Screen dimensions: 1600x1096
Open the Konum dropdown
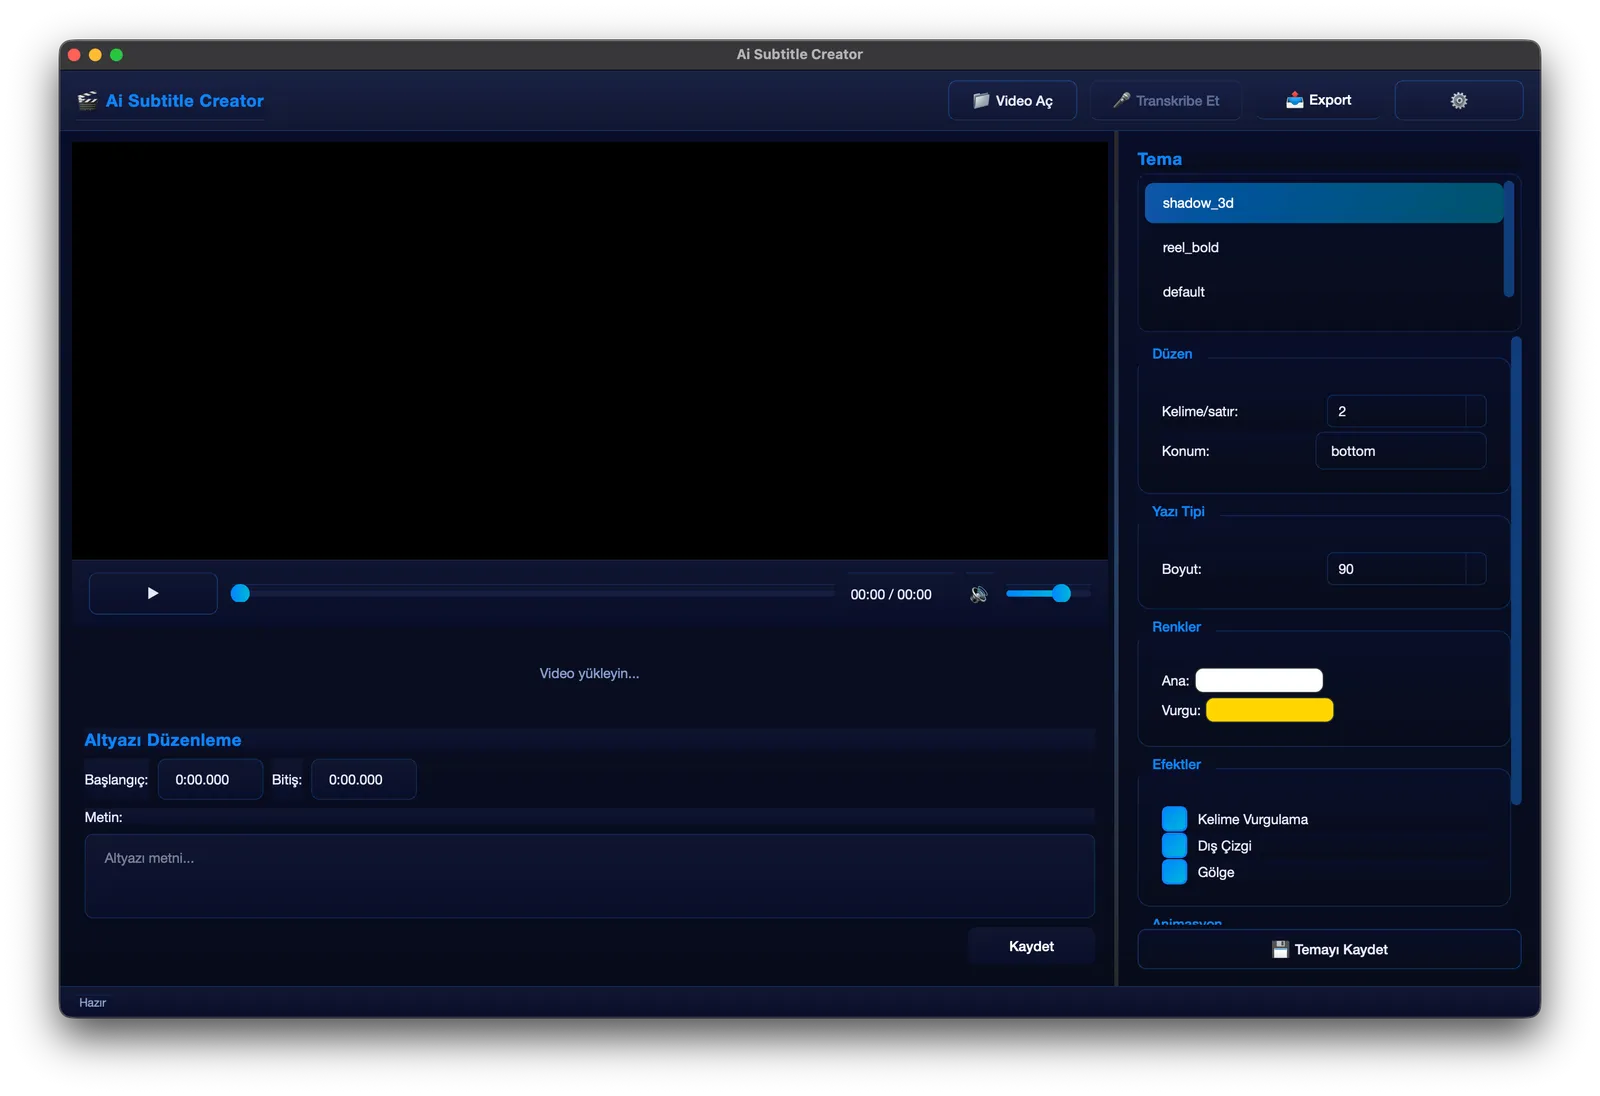[x=1400, y=451]
